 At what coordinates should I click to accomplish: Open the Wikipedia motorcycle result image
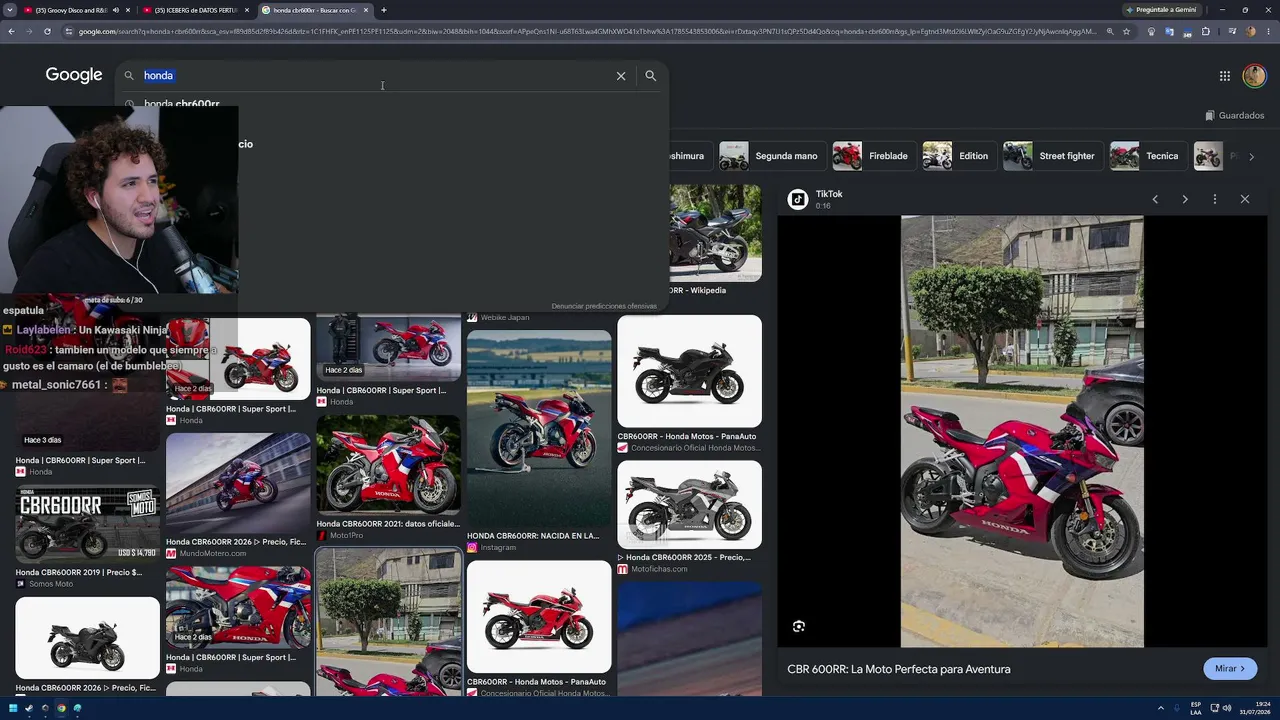coord(715,233)
